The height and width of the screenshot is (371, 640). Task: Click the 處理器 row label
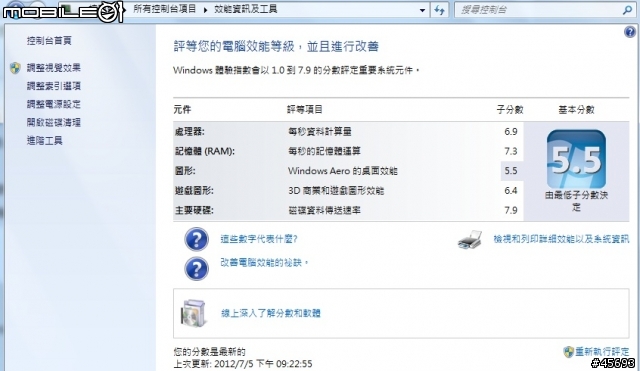(x=190, y=131)
